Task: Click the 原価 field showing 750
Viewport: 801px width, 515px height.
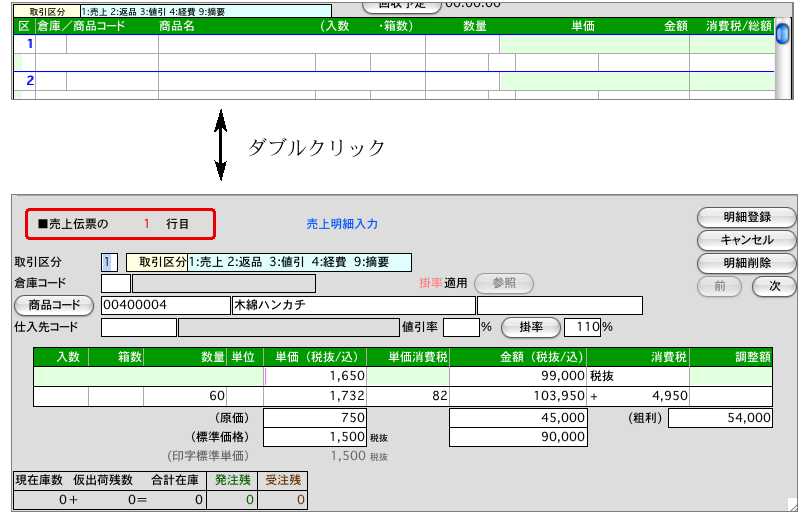Action: point(314,418)
